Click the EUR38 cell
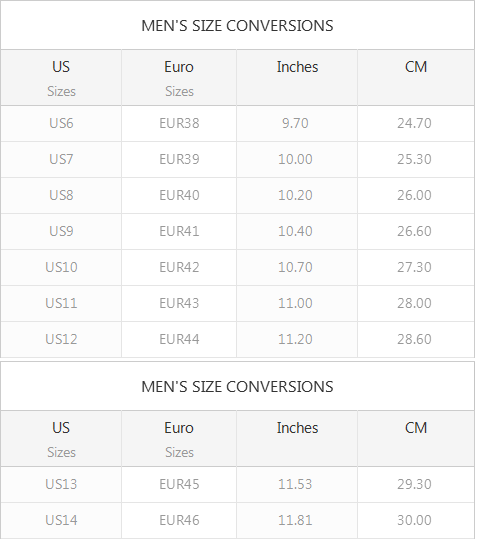Screen dimensions: 477x541 (179, 123)
